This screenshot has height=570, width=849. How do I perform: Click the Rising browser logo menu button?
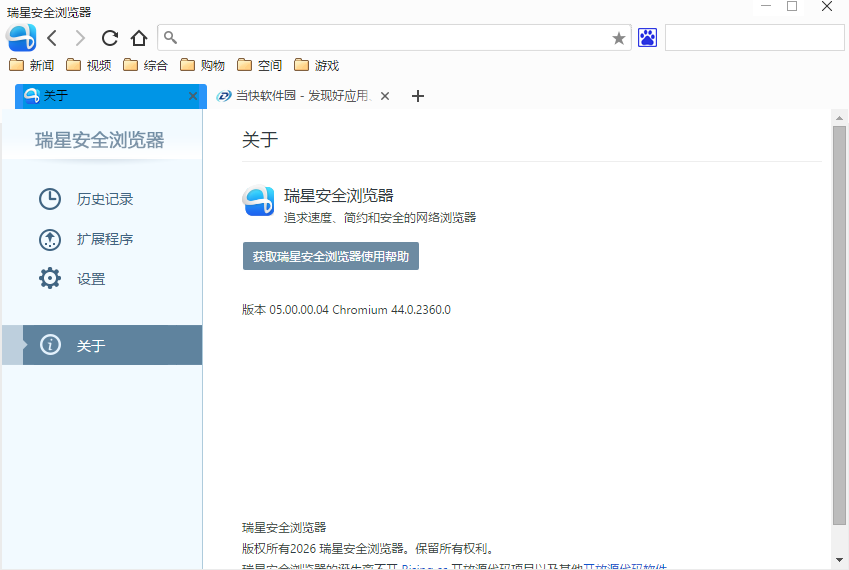(x=21, y=38)
